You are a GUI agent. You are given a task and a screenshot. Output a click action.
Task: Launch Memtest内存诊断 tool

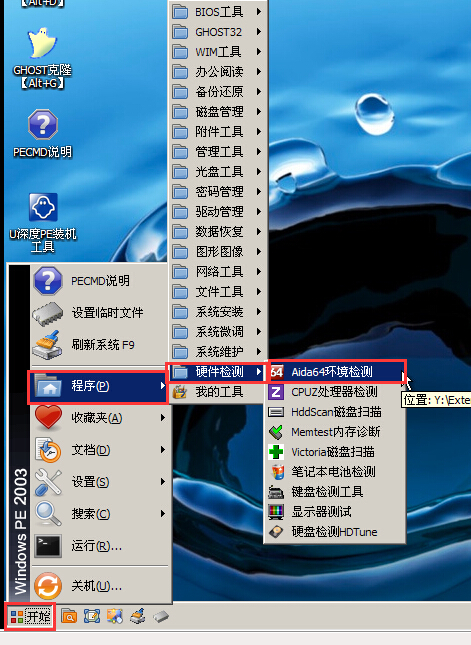[x=334, y=432]
